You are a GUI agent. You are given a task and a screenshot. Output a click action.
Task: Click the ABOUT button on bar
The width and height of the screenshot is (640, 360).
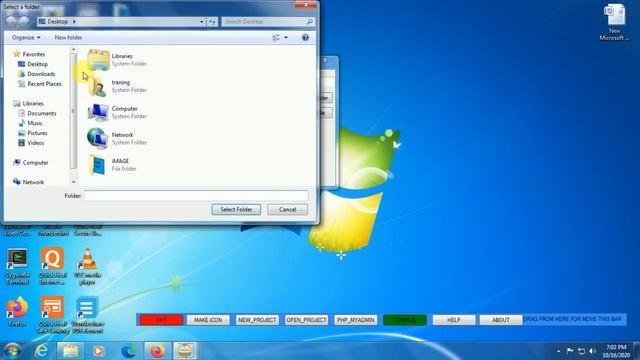click(x=501, y=320)
